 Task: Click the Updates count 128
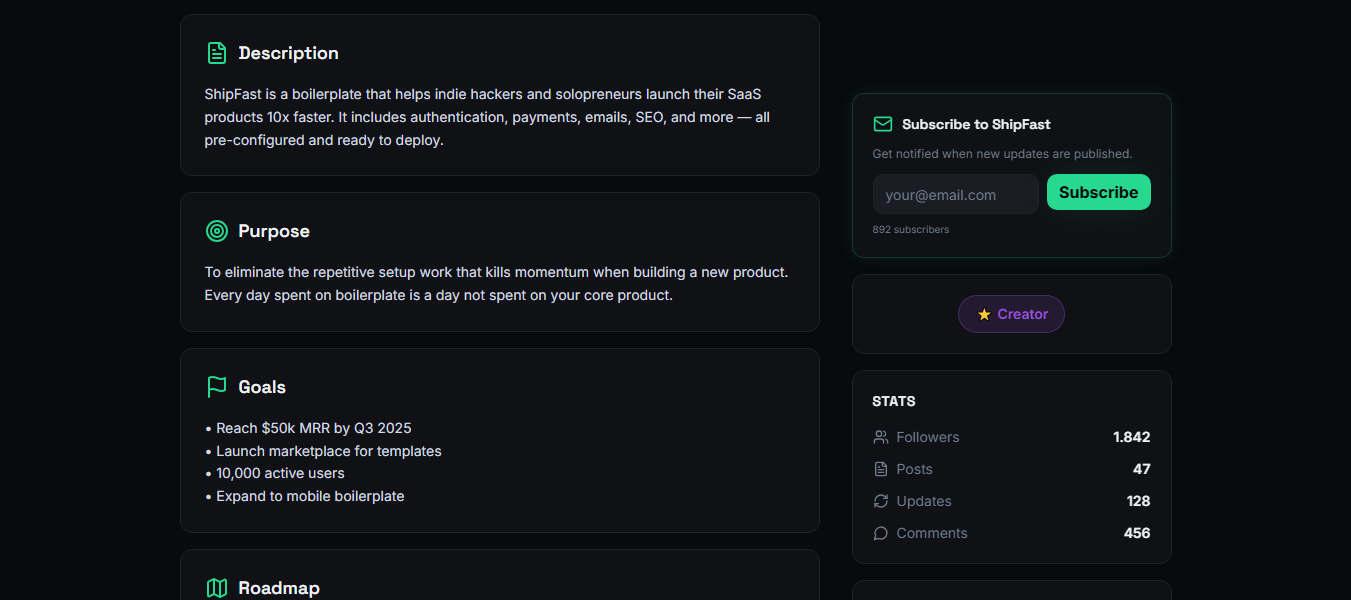pos(1138,501)
